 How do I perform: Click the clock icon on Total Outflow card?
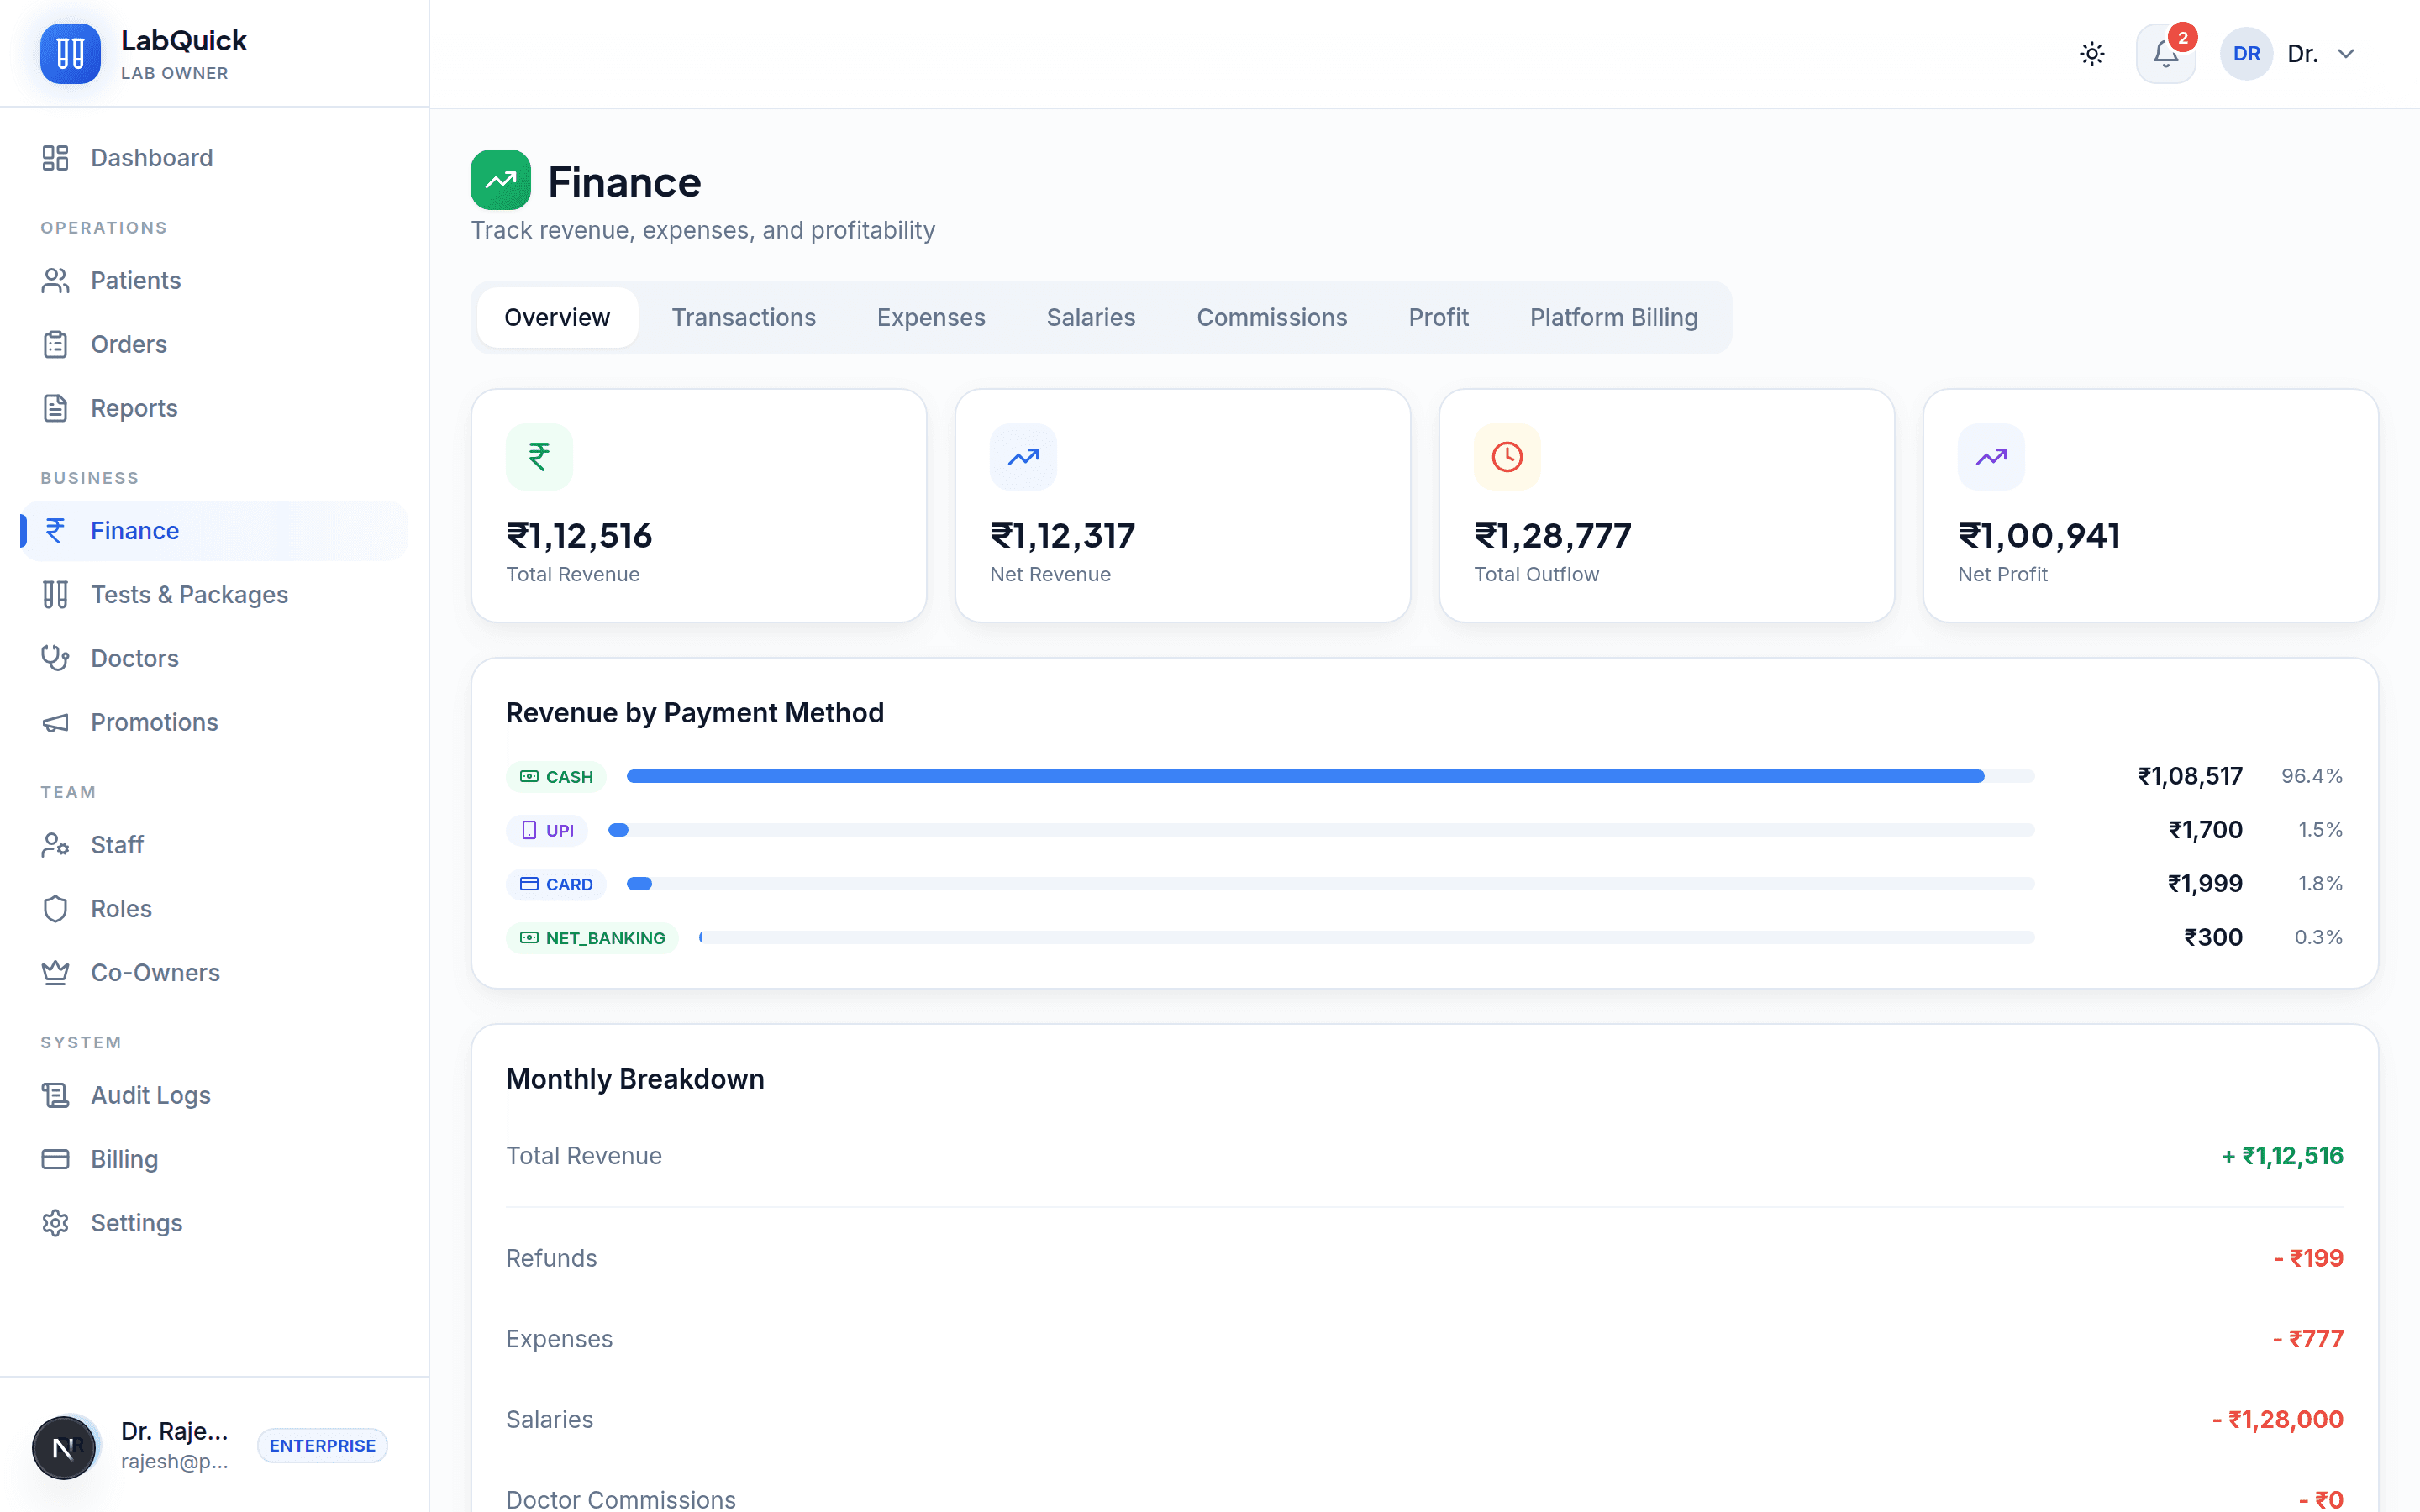[1507, 457]
